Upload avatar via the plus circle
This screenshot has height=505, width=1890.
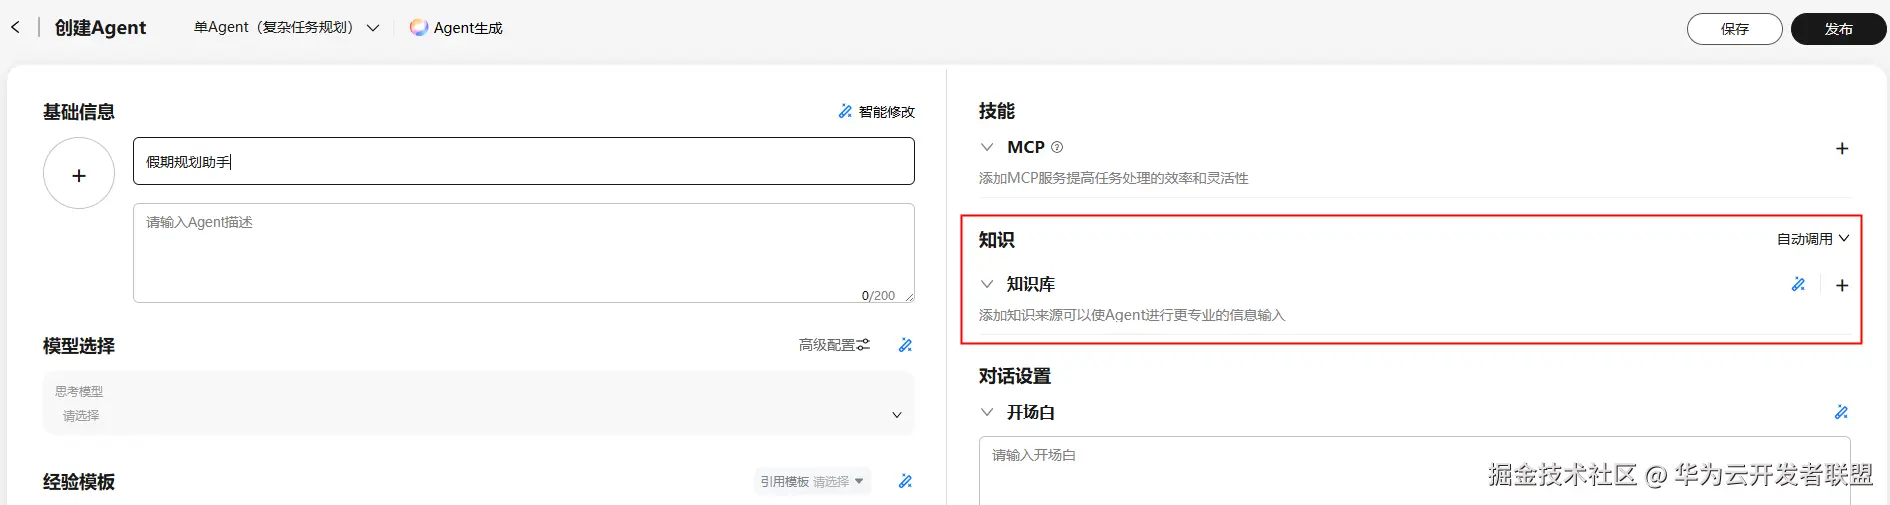pos(79,174)
